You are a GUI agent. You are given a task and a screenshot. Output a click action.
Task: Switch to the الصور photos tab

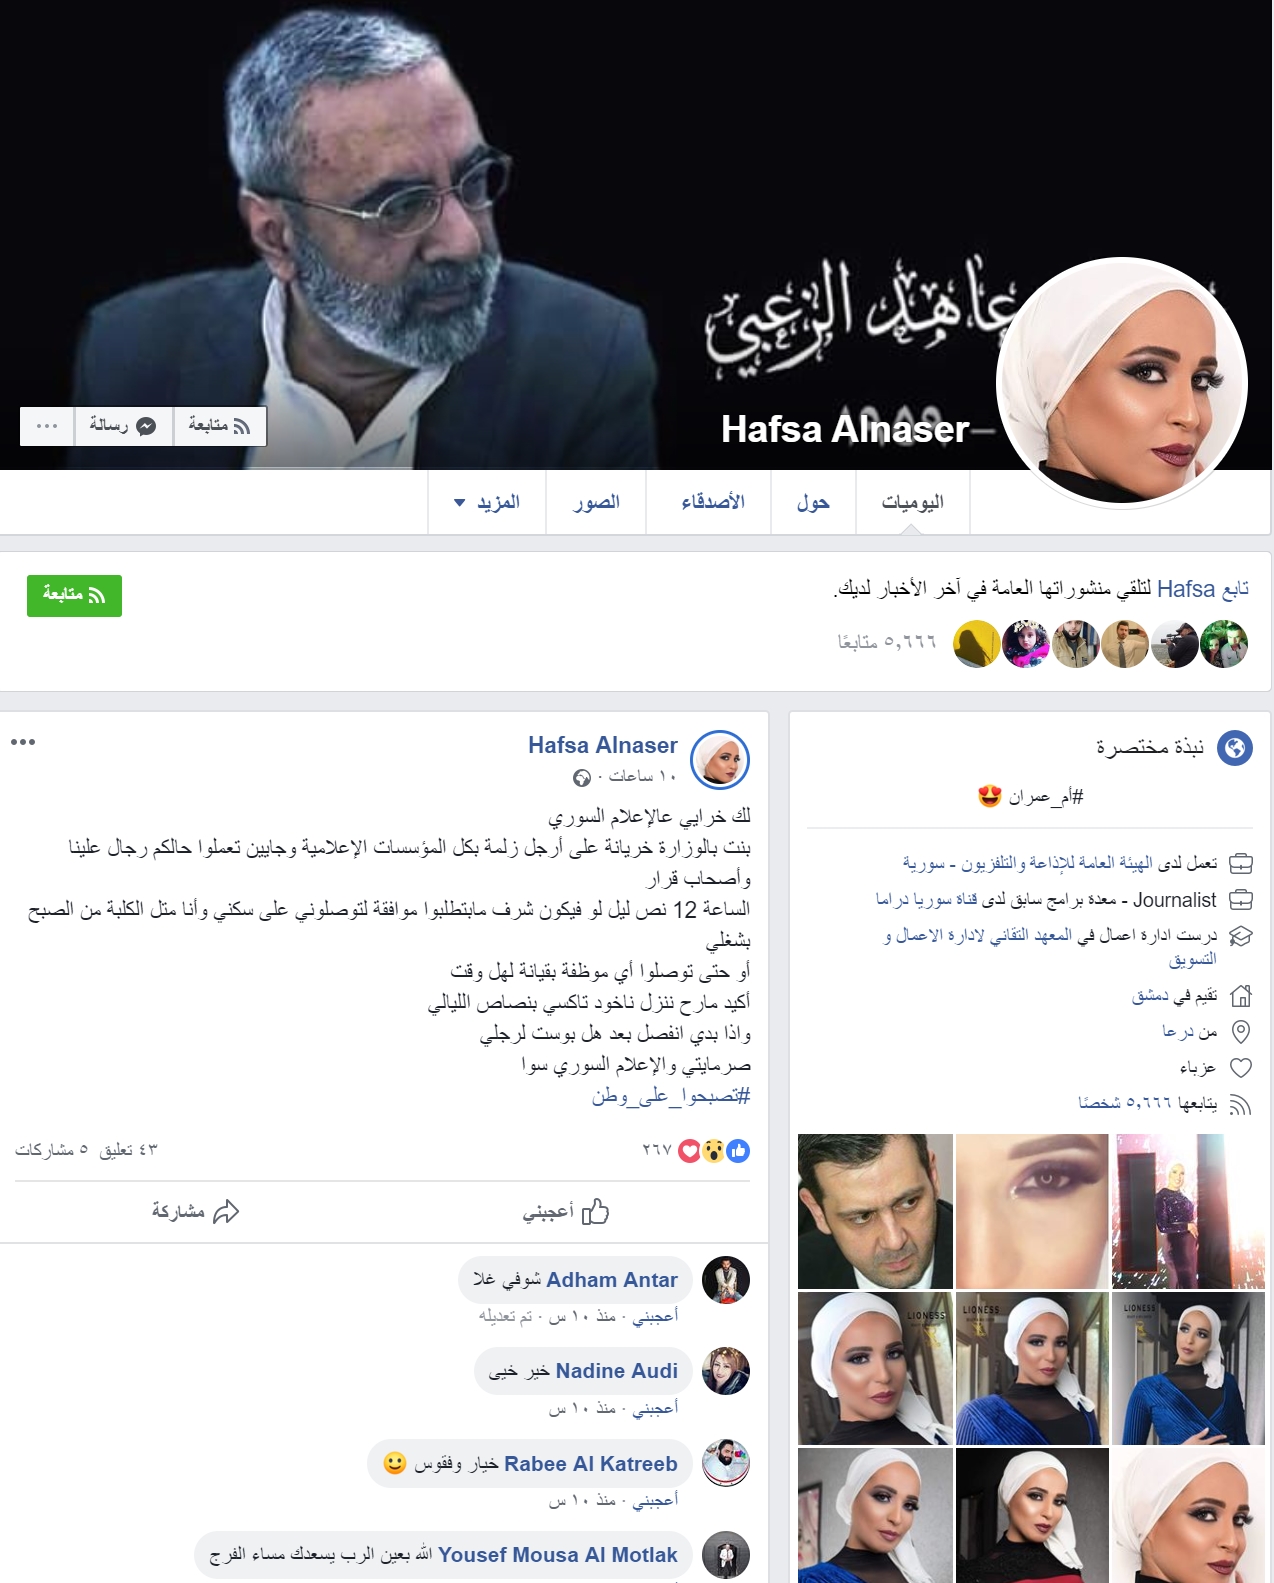coord(596,502)
